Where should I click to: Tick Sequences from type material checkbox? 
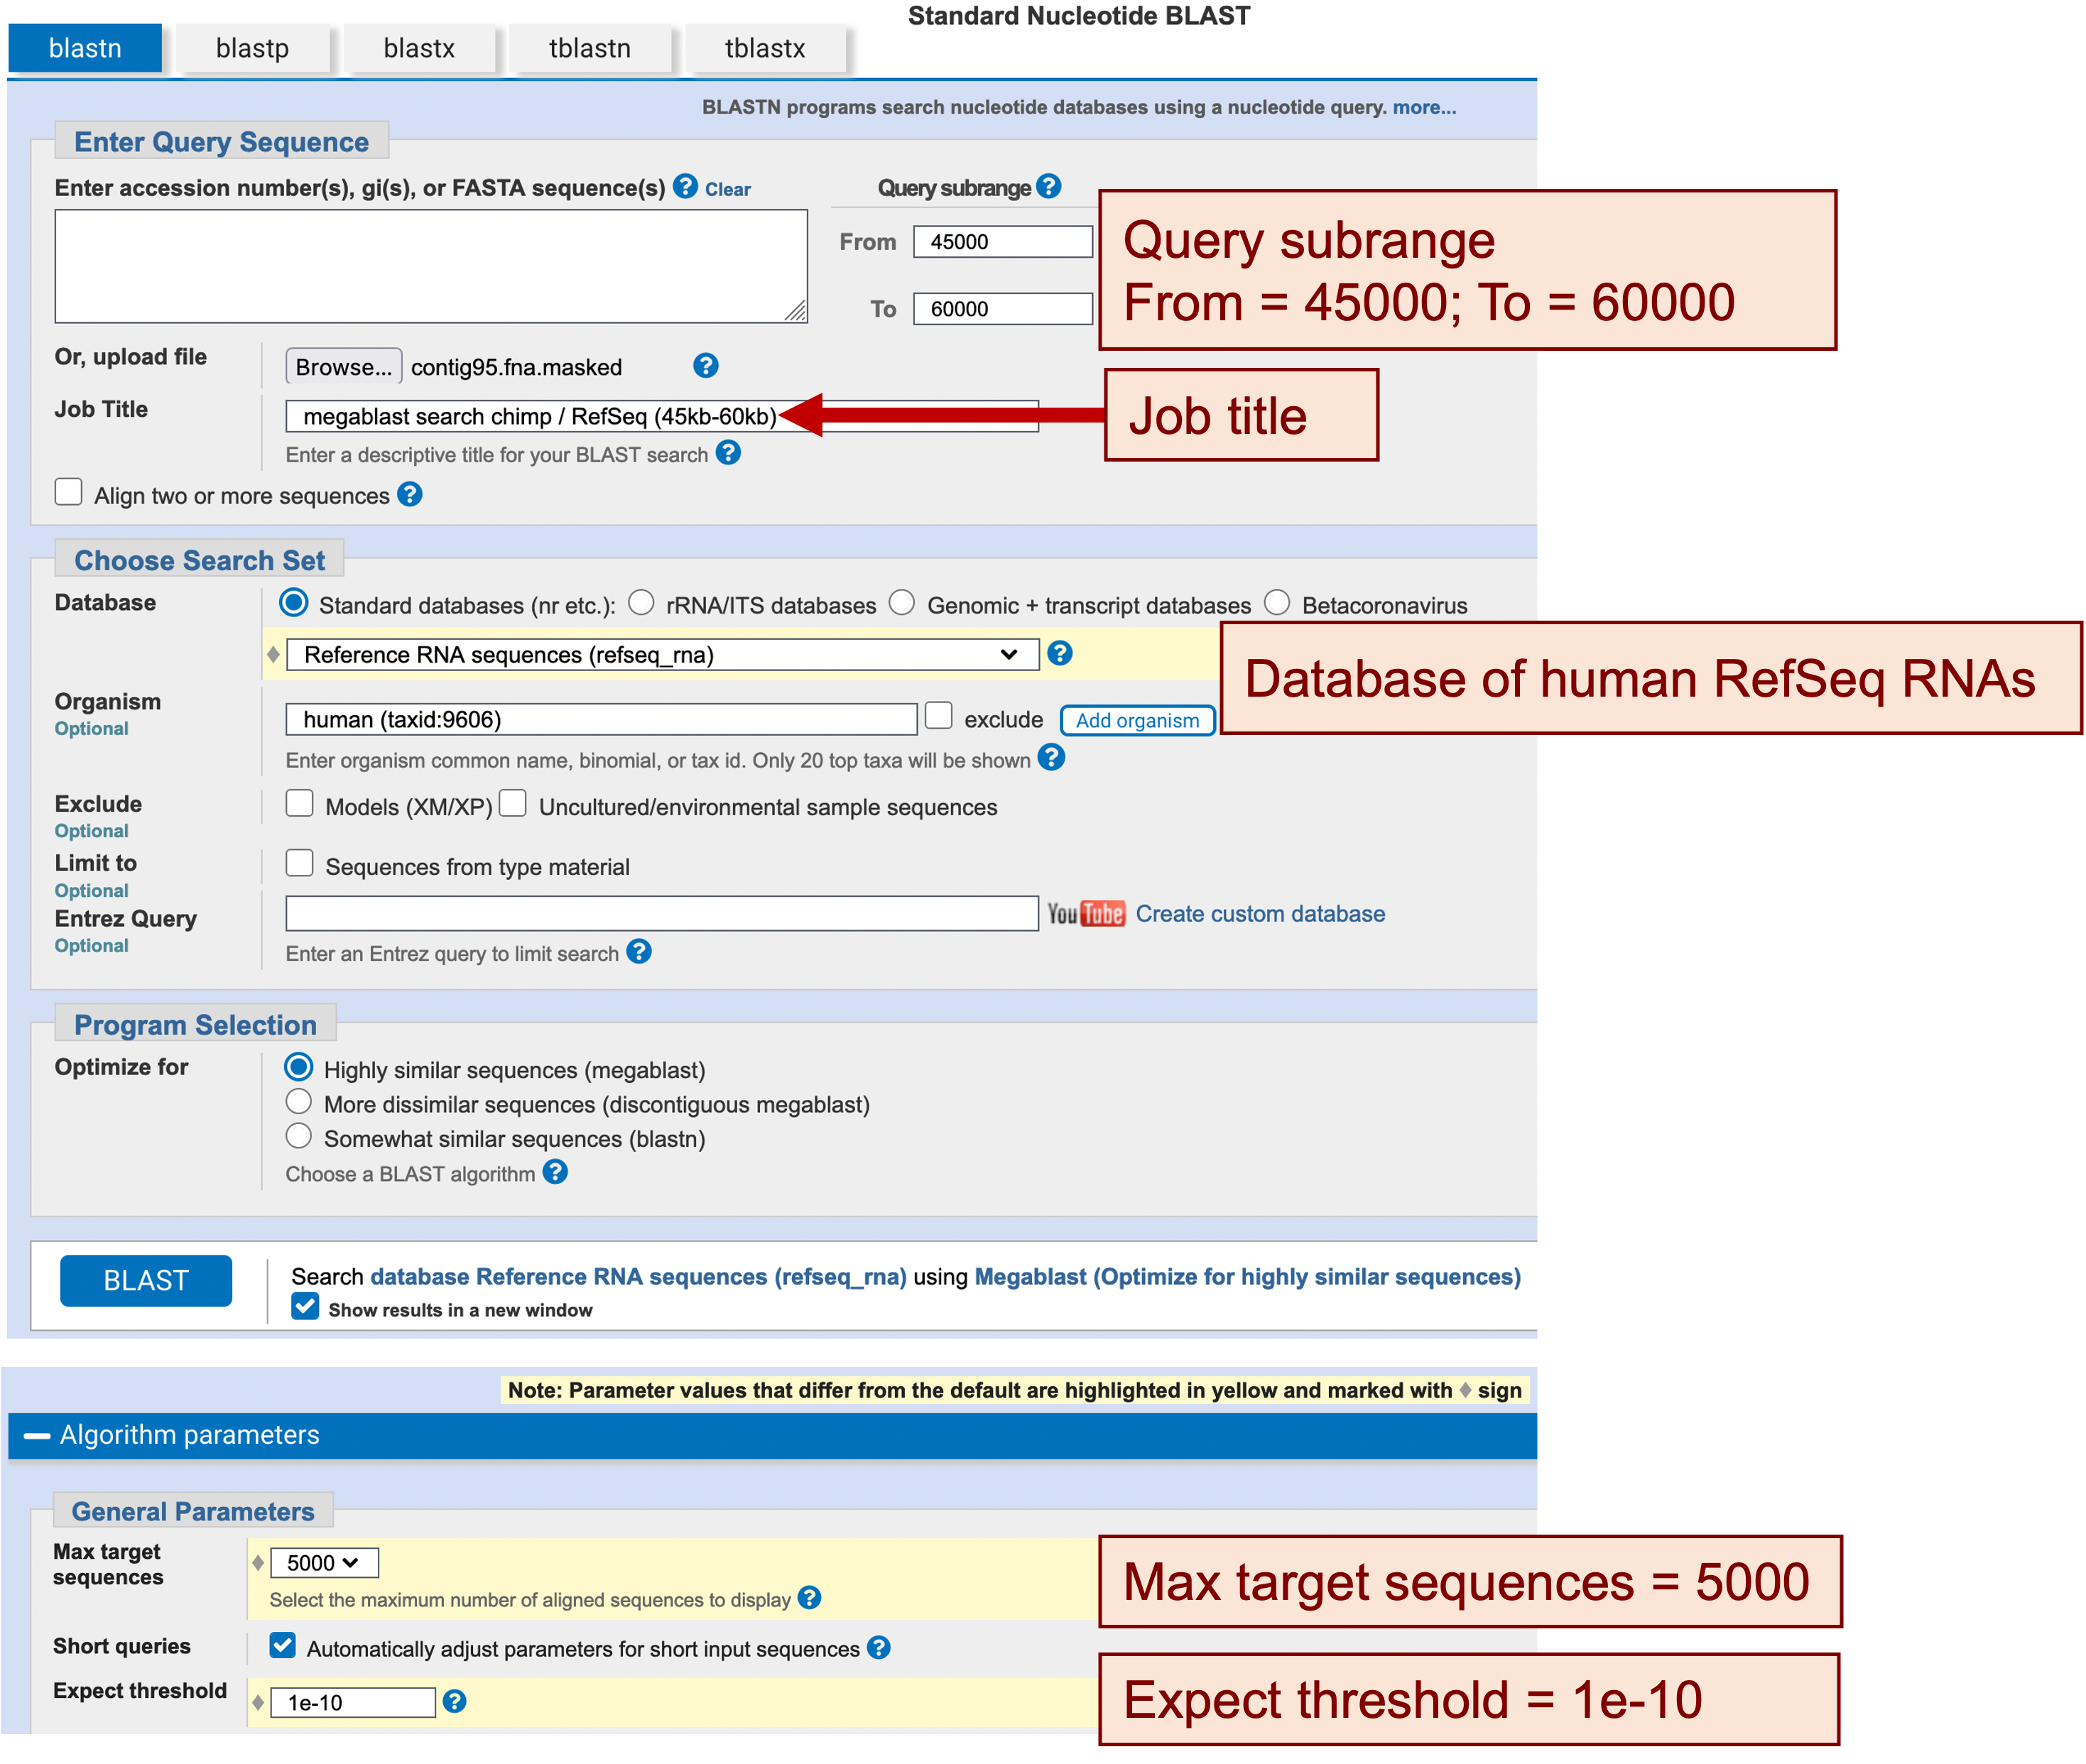pyautogui.click(x=300, y=862)
